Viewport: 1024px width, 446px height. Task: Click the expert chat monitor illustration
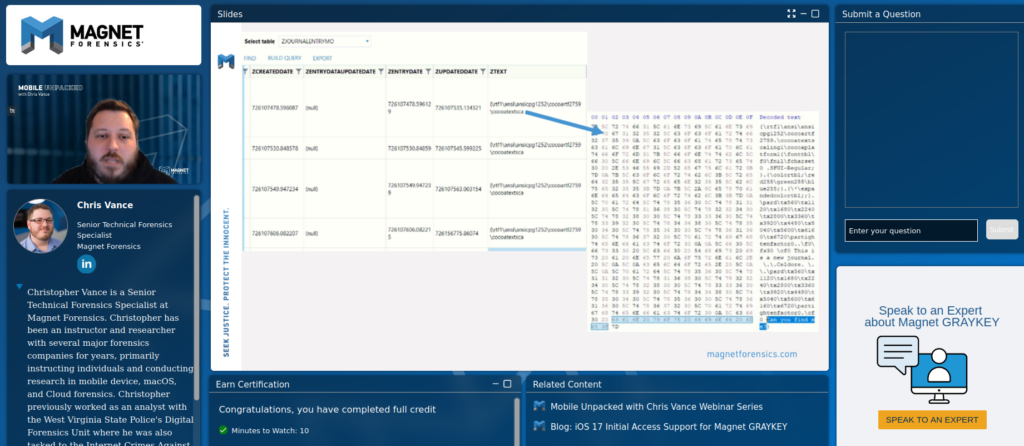click(x=921, y=370)
